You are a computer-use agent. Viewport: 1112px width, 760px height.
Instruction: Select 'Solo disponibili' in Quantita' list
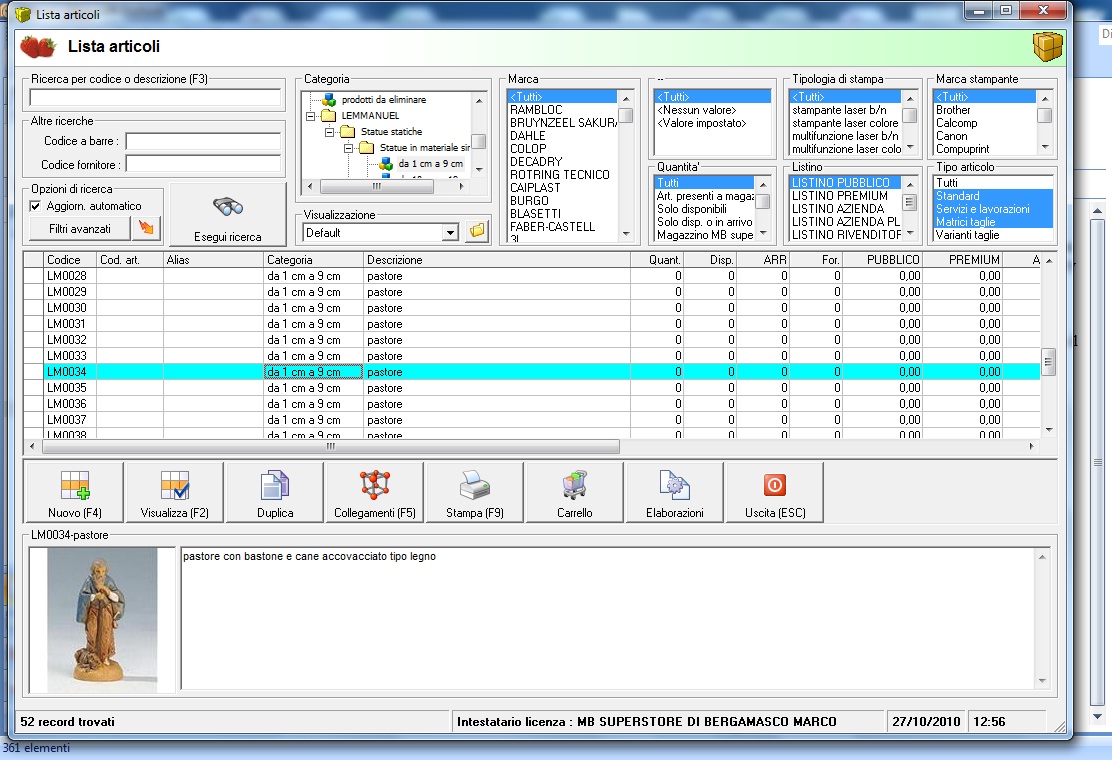tap(704, 209)
